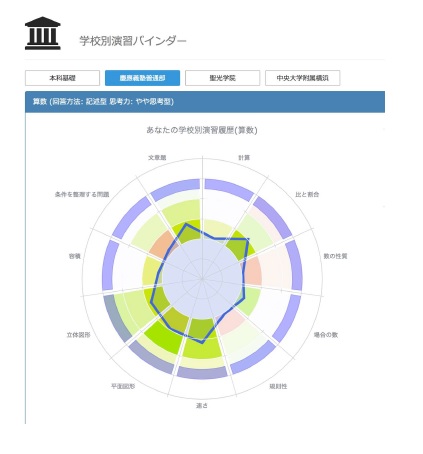Viewport: 423px width, 454px height.
Task: Click the 数の性質 axis label
Action: point(335,256)
